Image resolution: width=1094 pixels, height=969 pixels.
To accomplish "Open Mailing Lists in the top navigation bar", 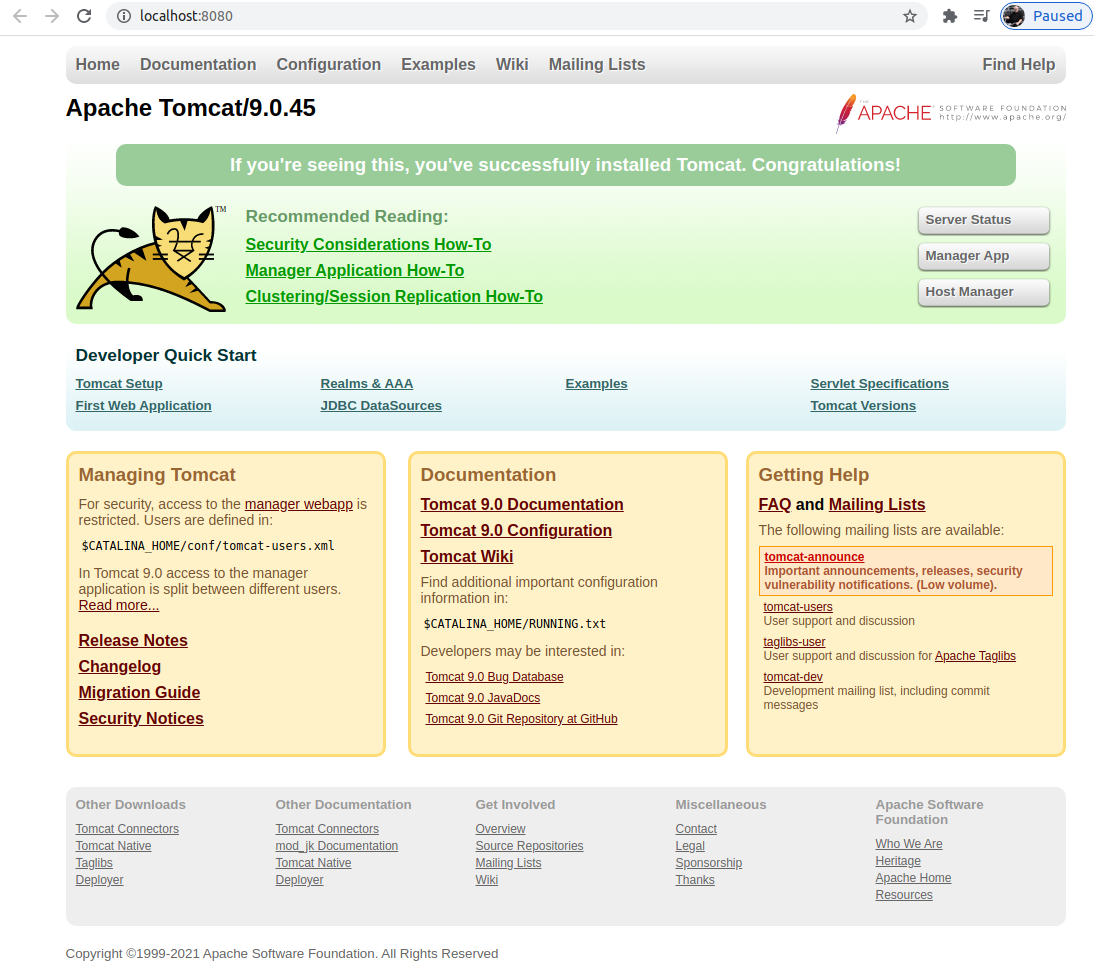I will 597,64.
